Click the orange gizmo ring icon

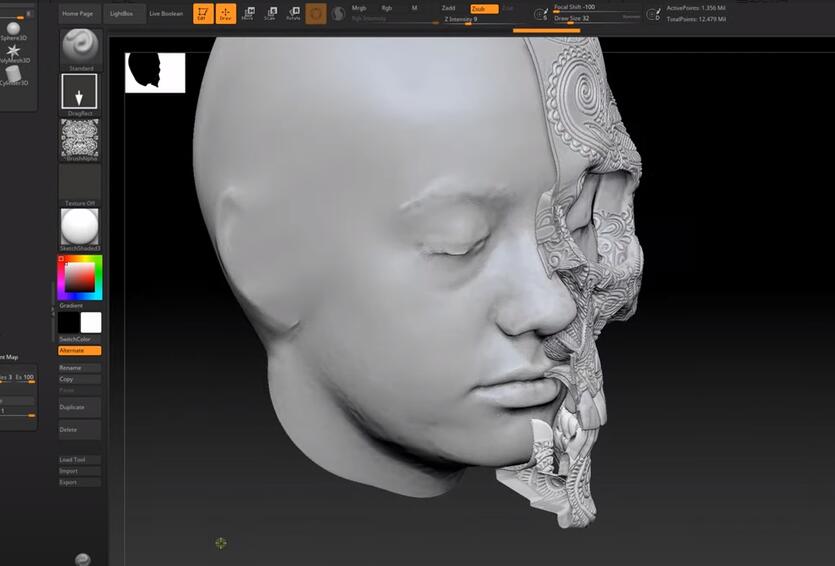(x=316, y=14)
